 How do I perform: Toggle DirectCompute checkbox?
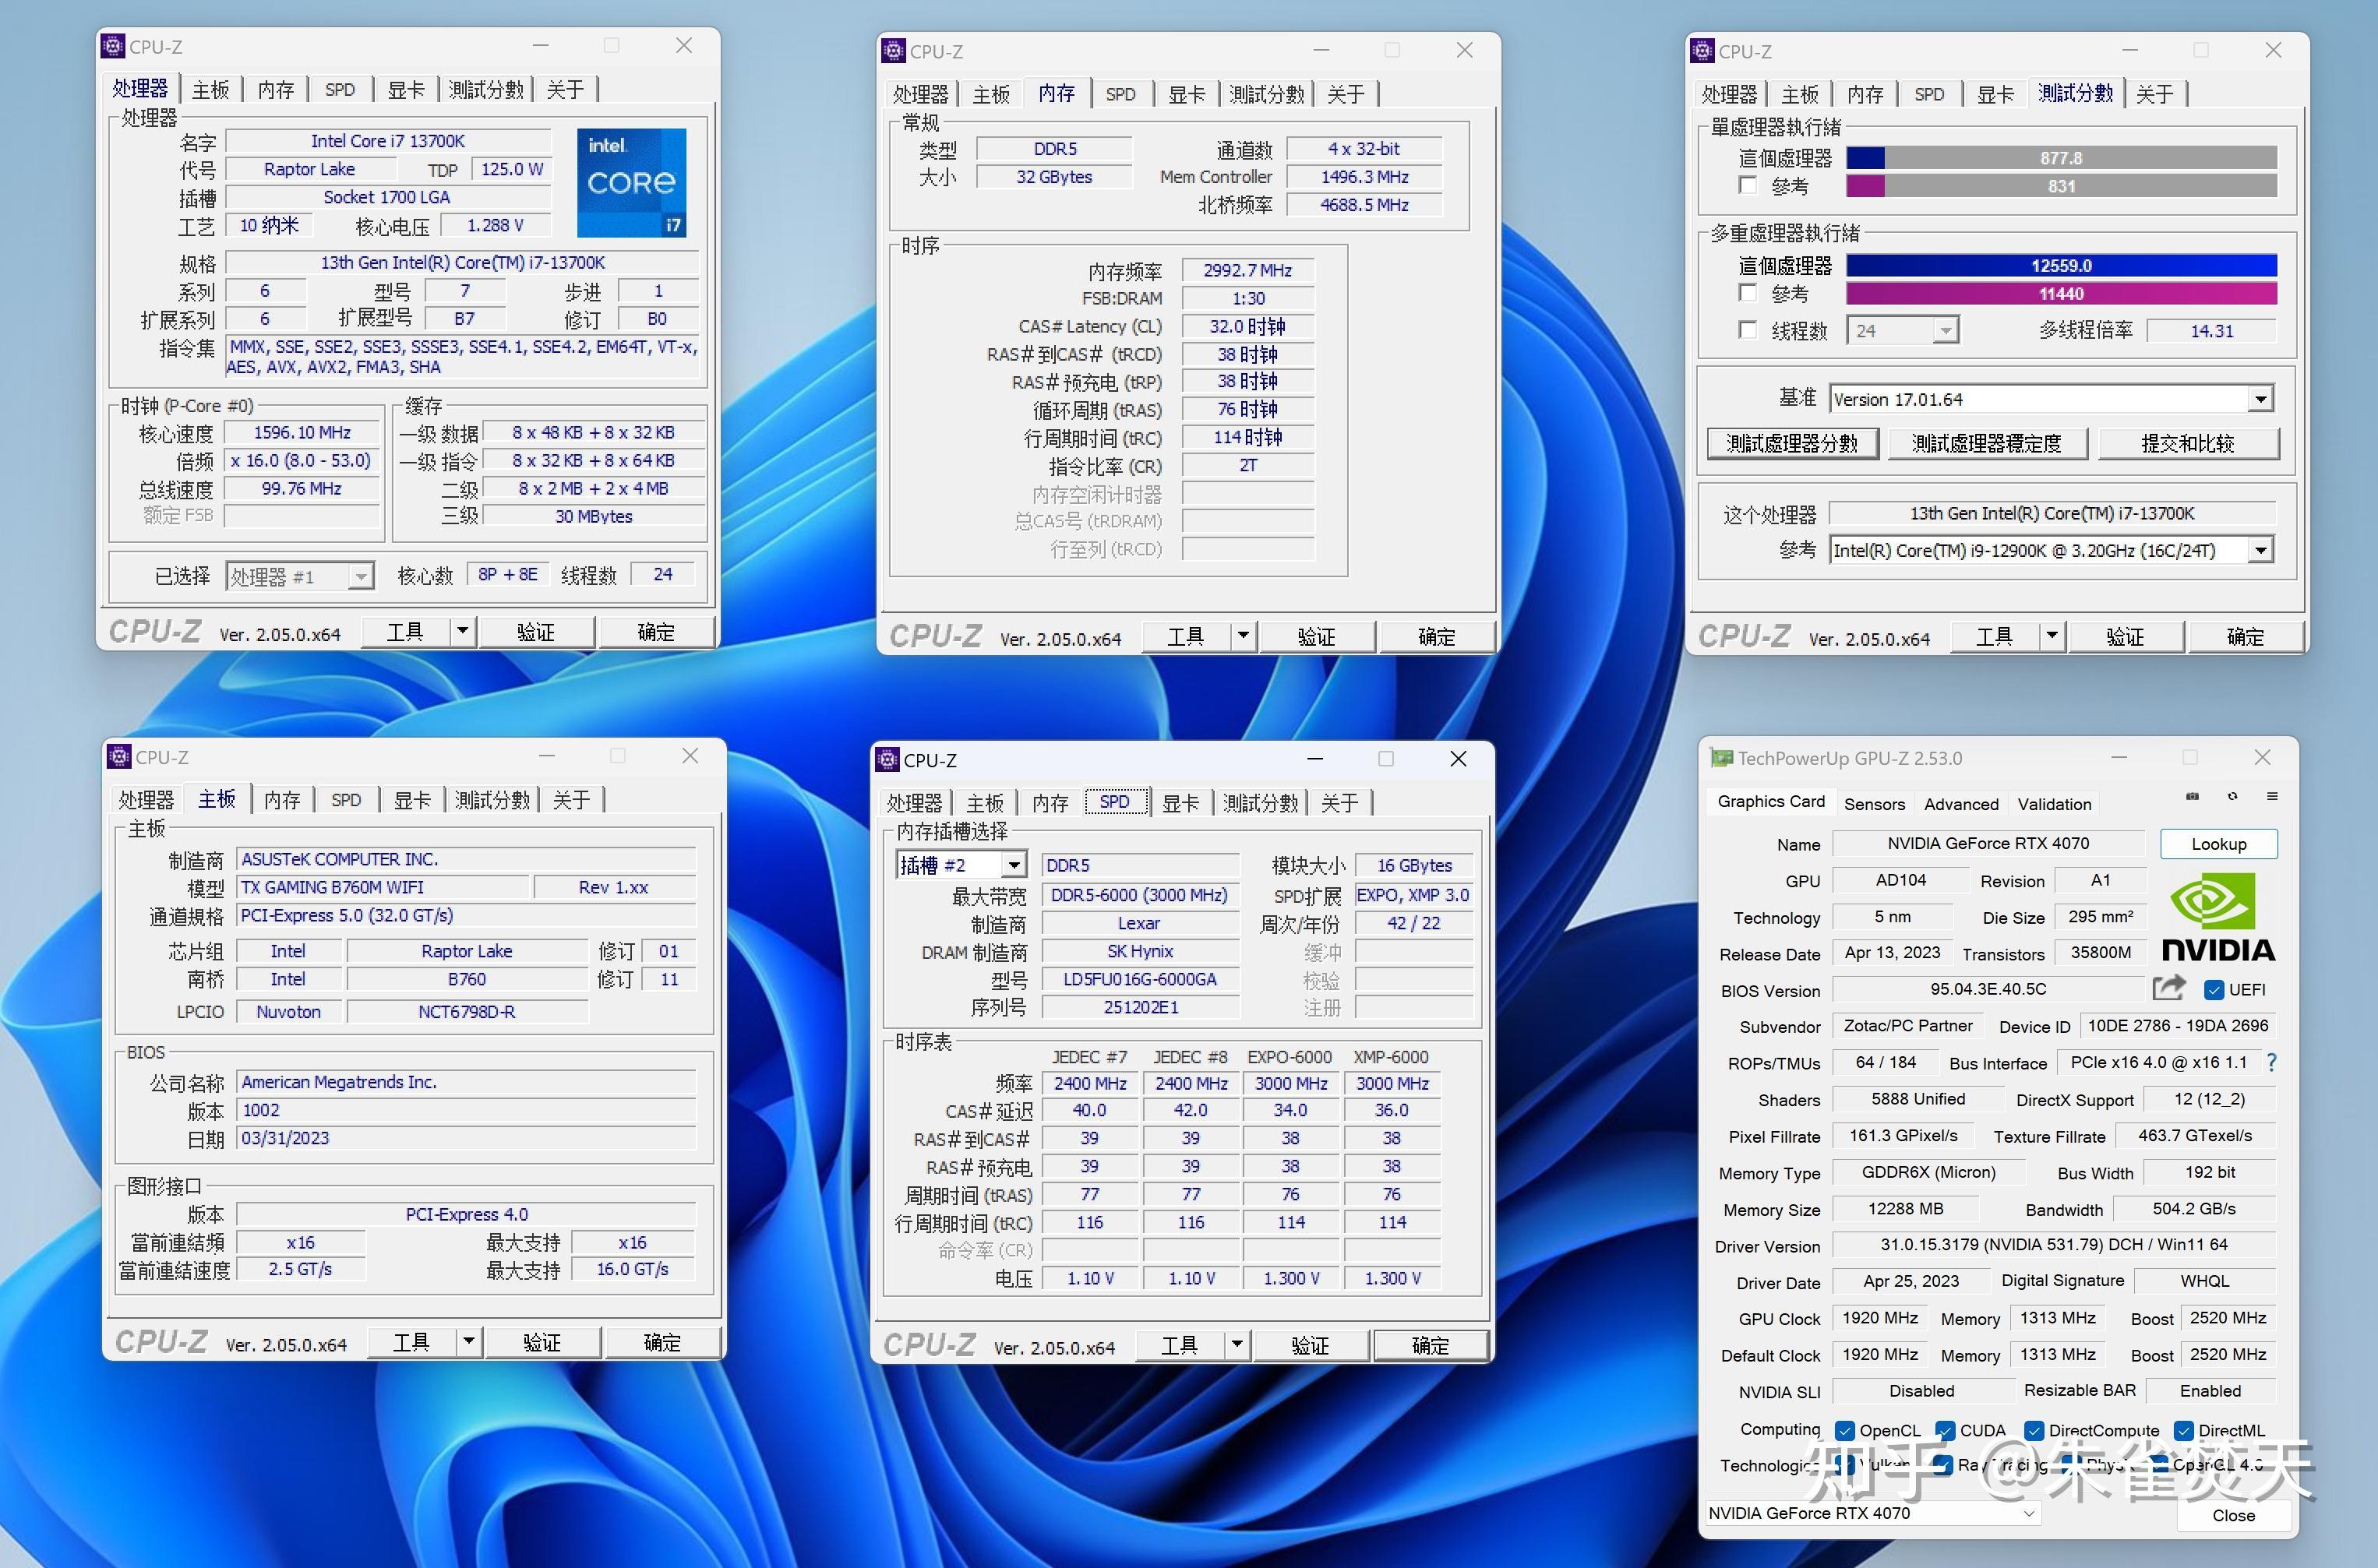tap(2034, 1430)
